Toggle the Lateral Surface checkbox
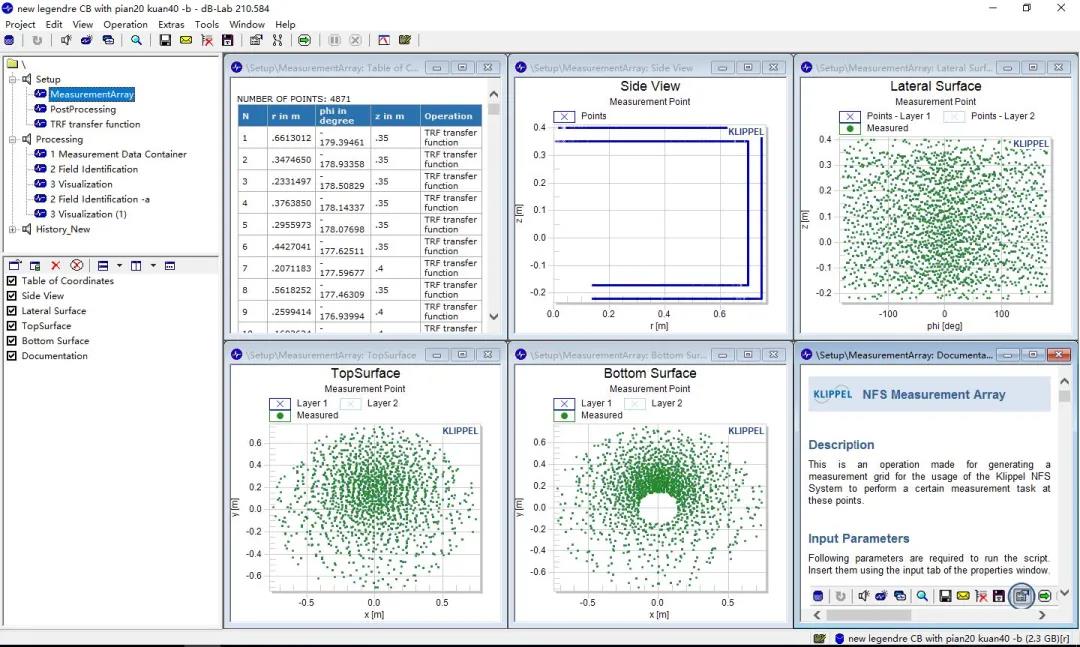Viewport: 1080px width, 647px height. point(12,311)
